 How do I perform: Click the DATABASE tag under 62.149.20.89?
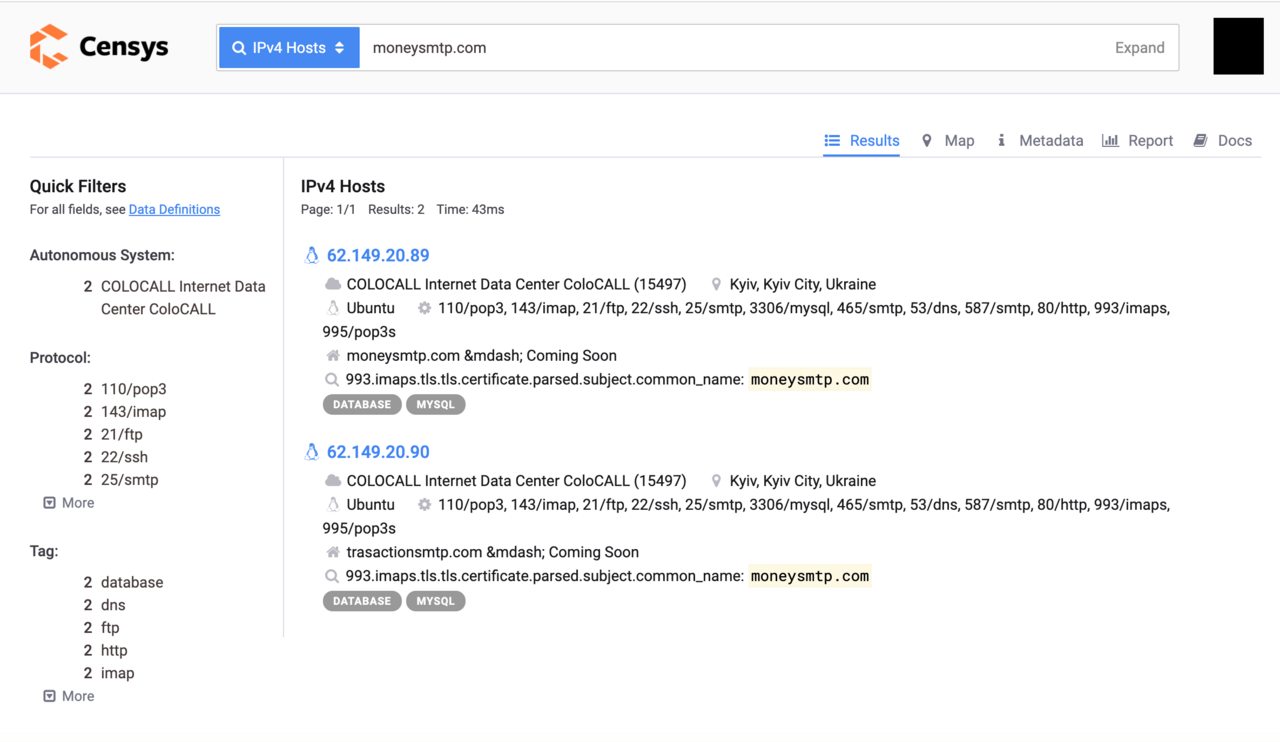[362, 405]
